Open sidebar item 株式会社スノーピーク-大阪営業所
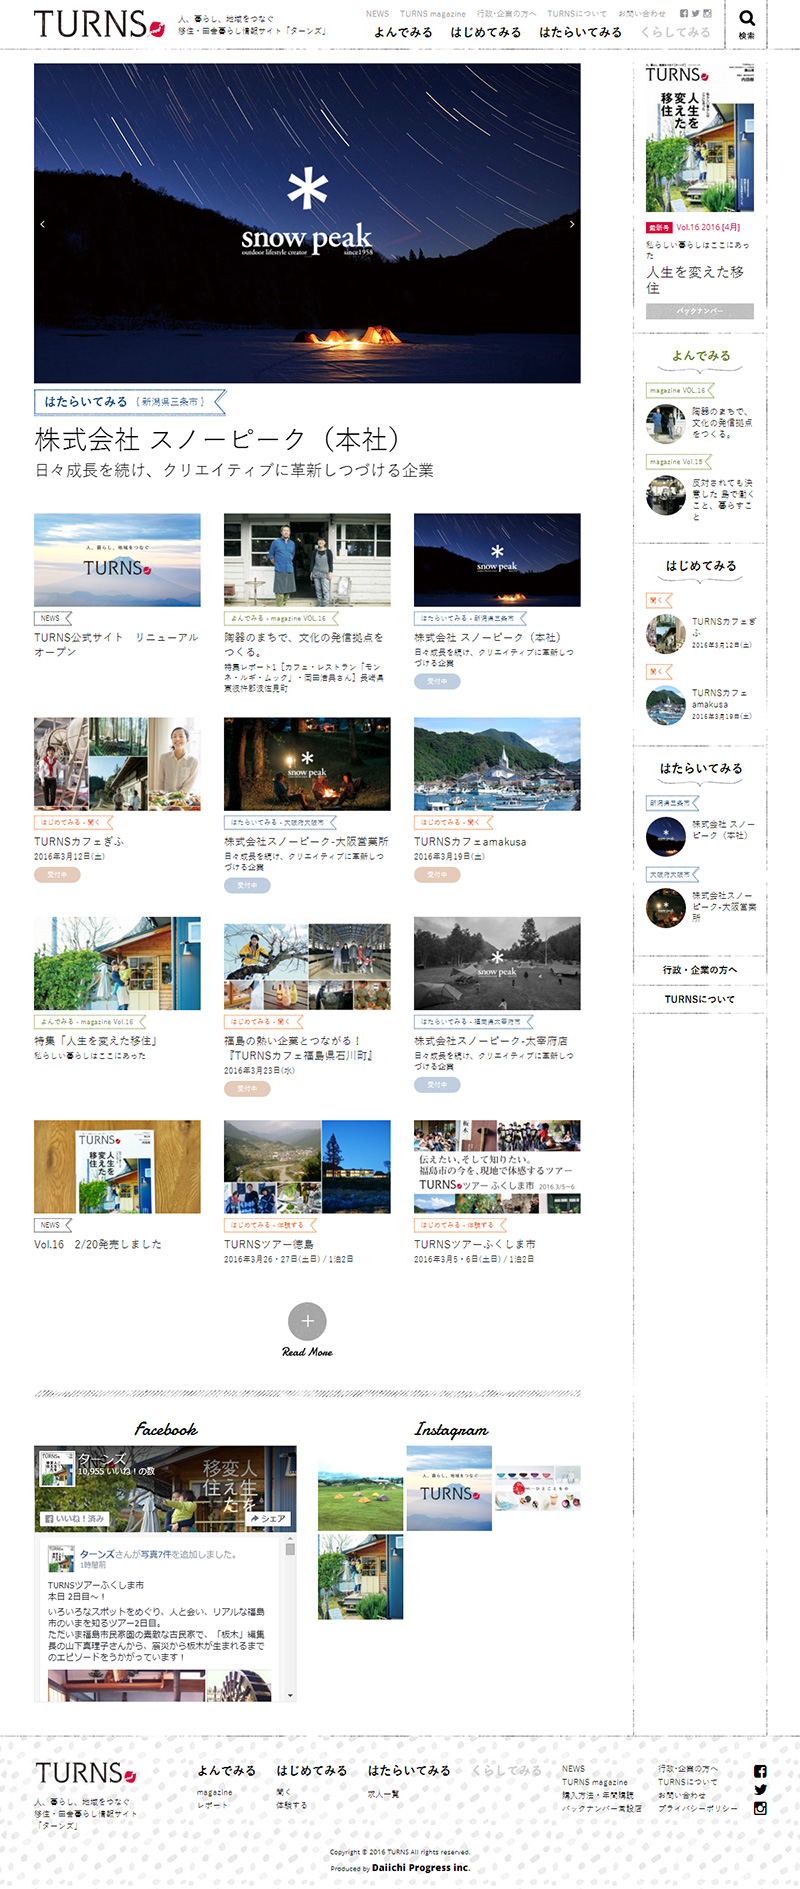The image size is (800, 1889). coord(724,907)
